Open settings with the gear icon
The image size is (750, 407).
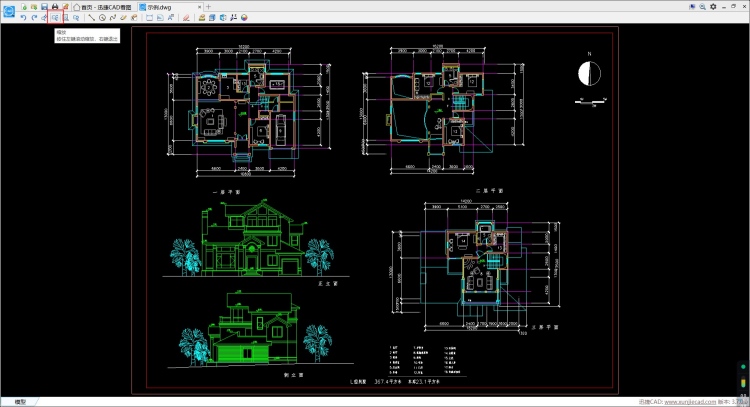pyautogui.click(x=713, y=7)
